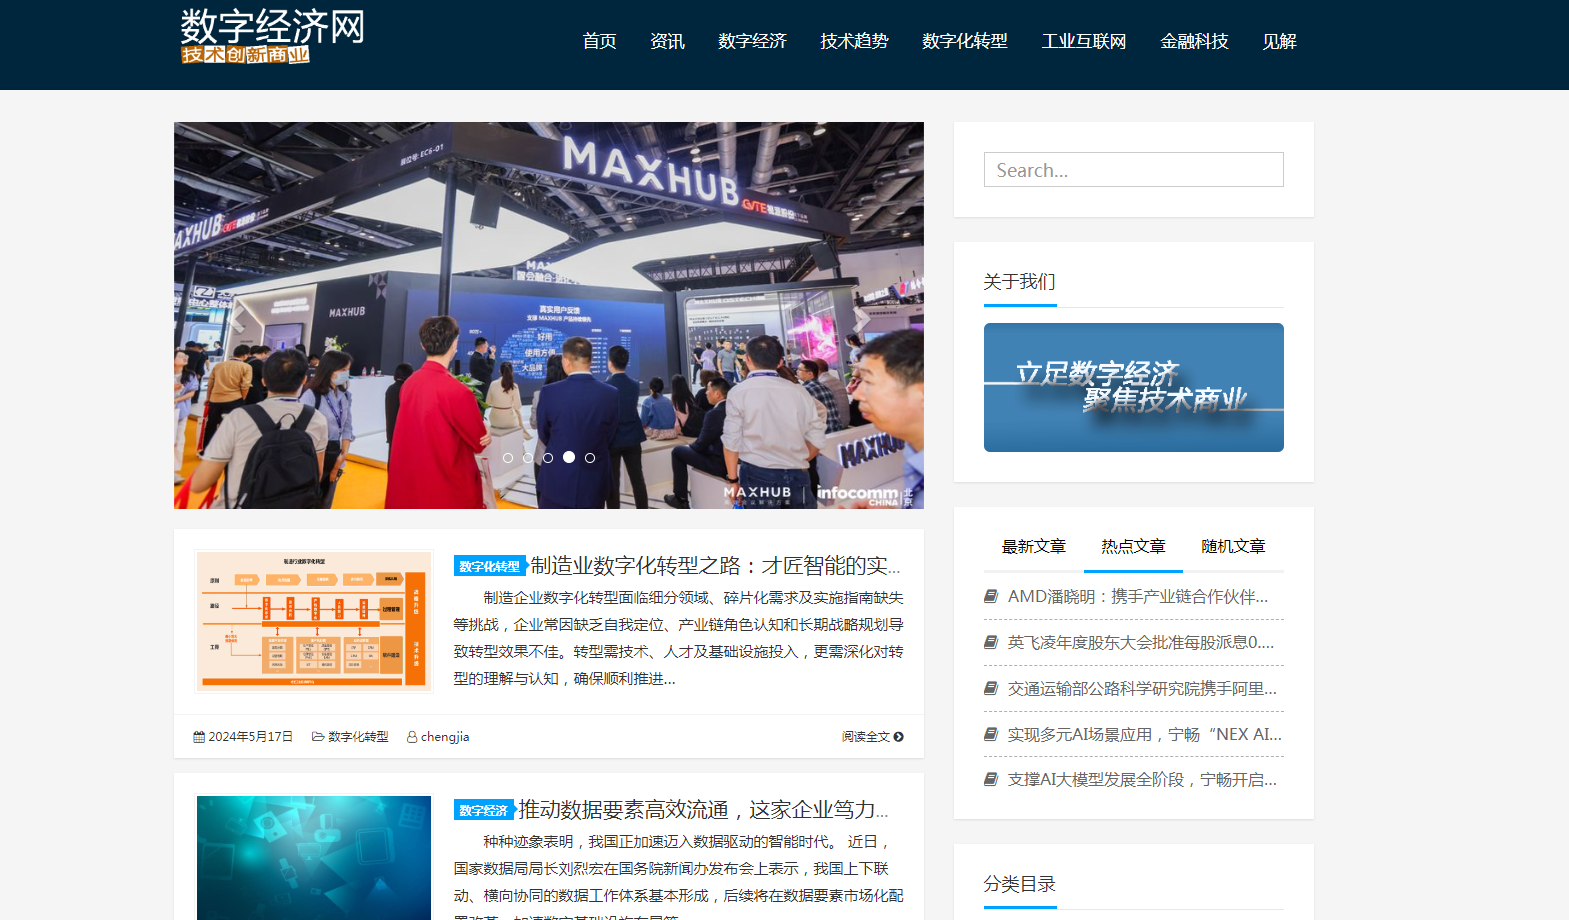Click the 种种迹象表明 excerpt text
1569x920 pixels.
click(678, 876)
